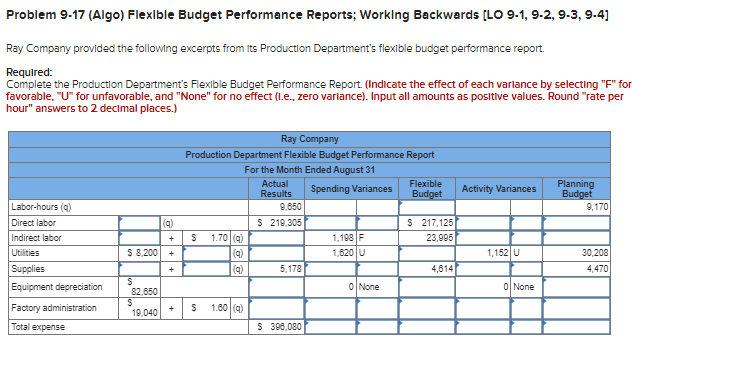Click the Labor-hours Flexible Budget input field
This screenshot has width=750, height=388.
427,207
